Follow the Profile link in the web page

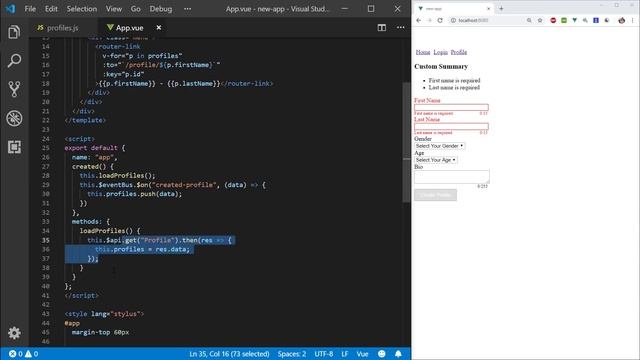459,52
